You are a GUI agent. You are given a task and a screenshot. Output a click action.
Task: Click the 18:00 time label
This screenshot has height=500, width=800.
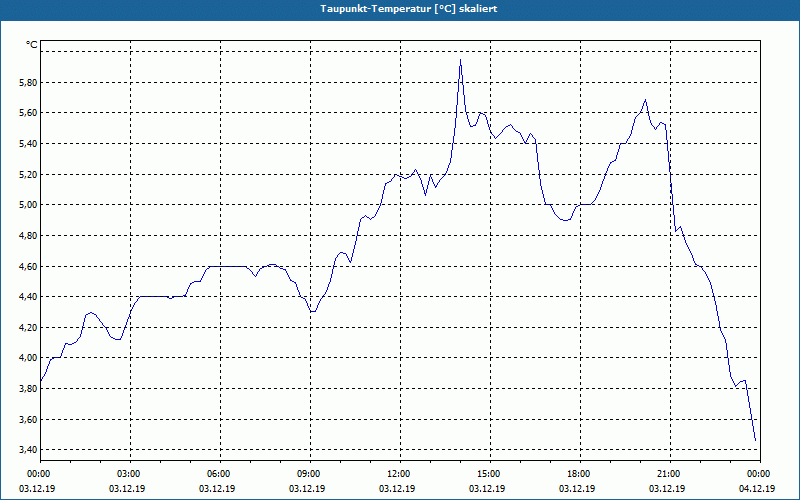[x=580, y=474]
